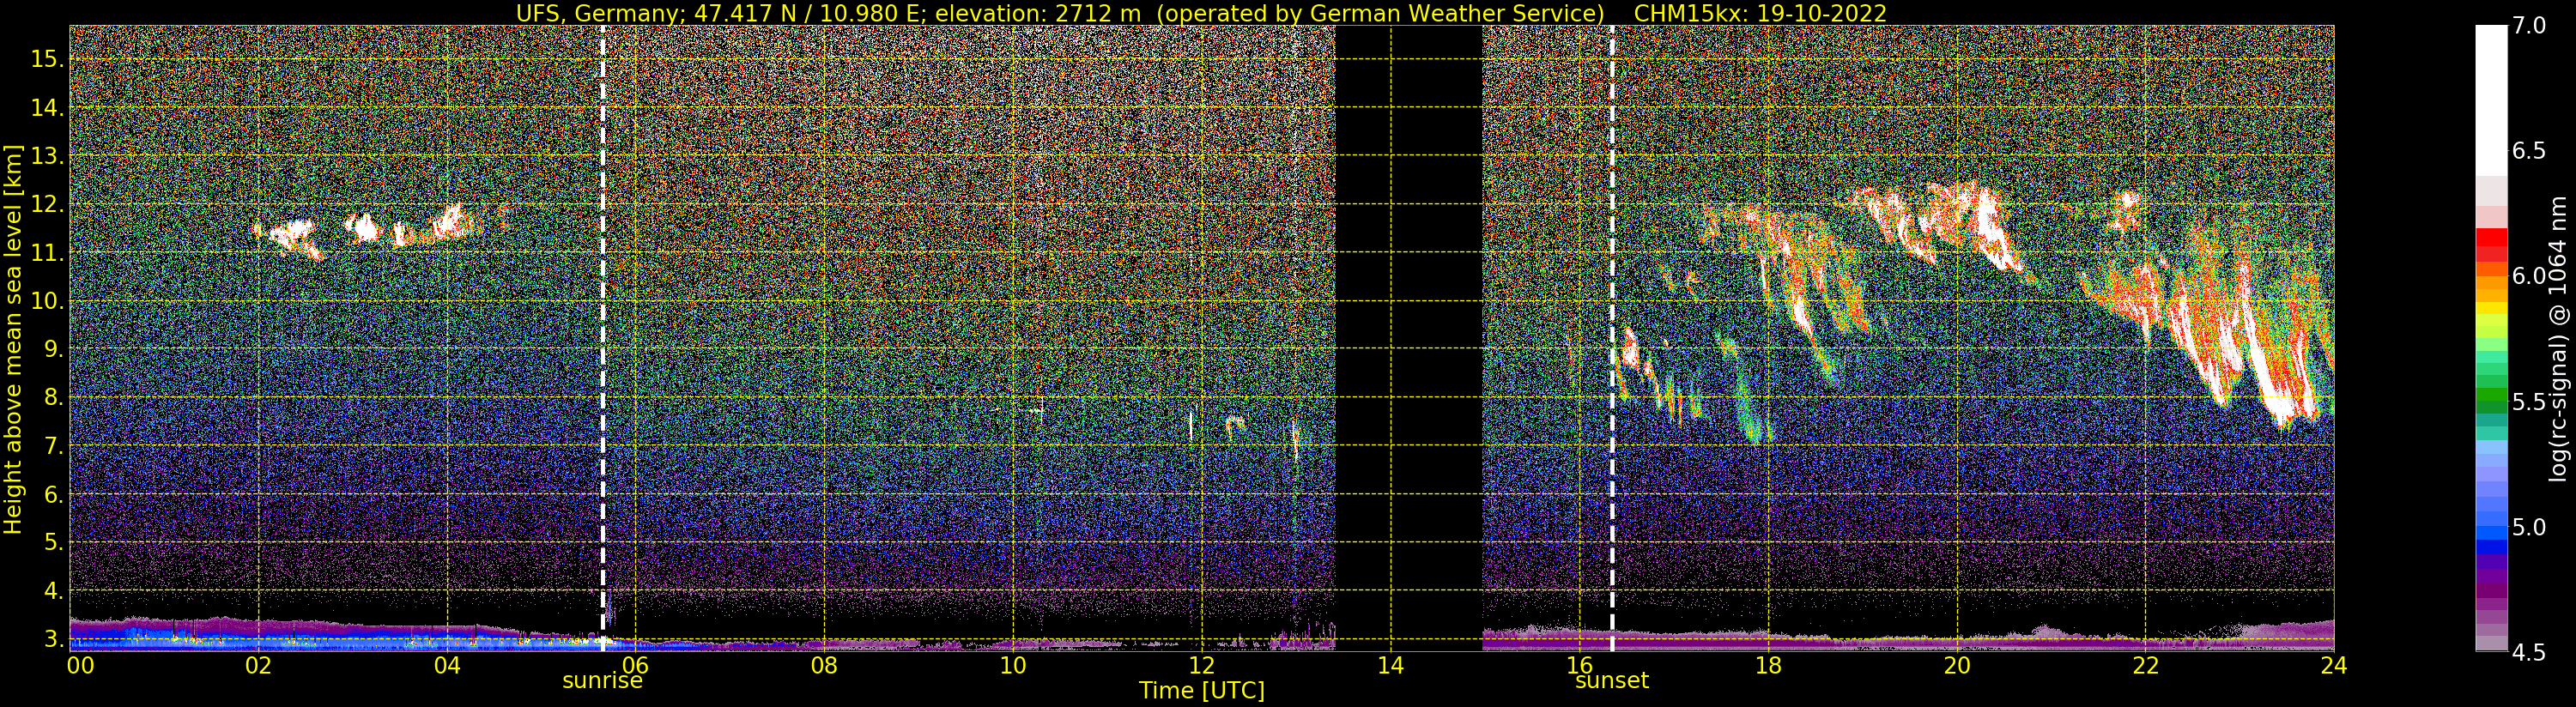Screen dimensions: 2576x707
Task: Click the time-axis tick label '14'
Action: pos(1391,665)
